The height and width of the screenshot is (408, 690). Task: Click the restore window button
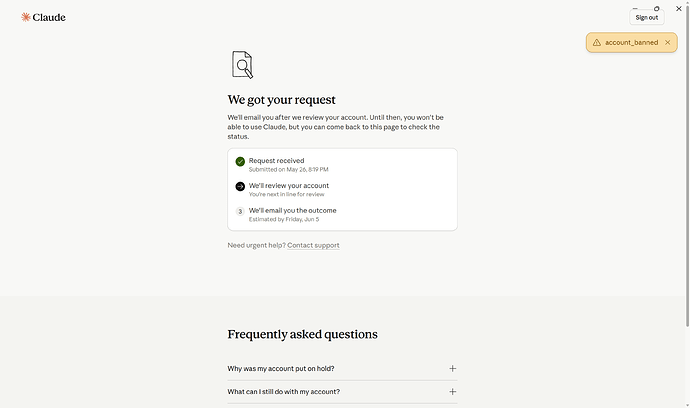656,8
